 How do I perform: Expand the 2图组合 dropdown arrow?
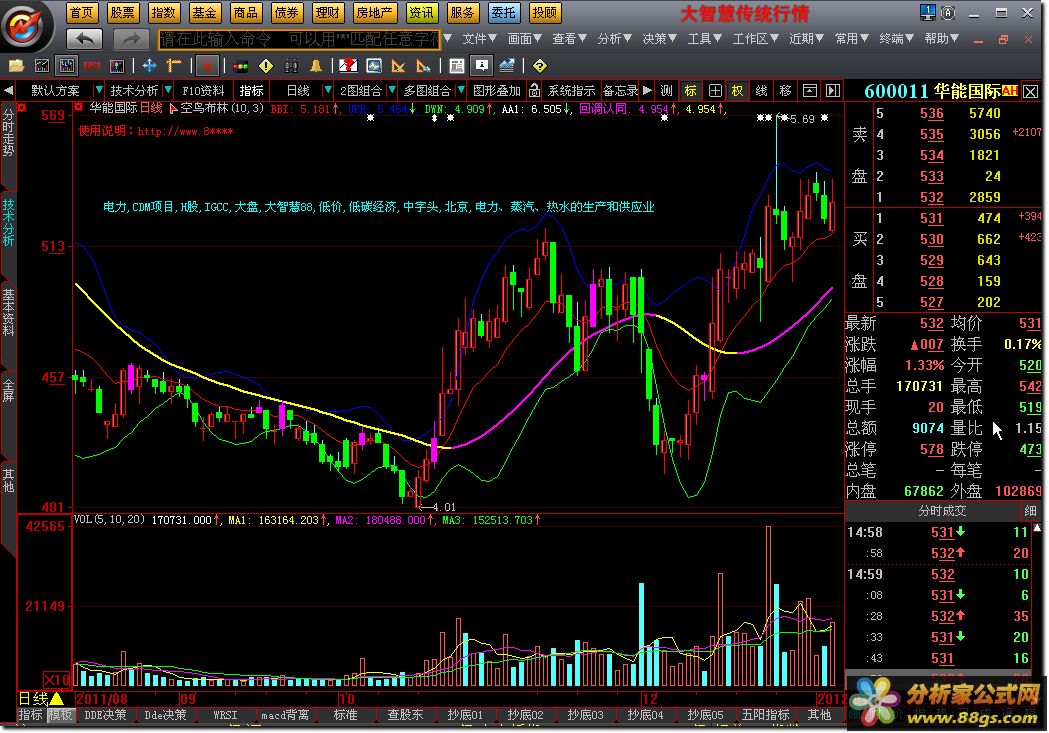pyautogui.click(x=392, y=90)
